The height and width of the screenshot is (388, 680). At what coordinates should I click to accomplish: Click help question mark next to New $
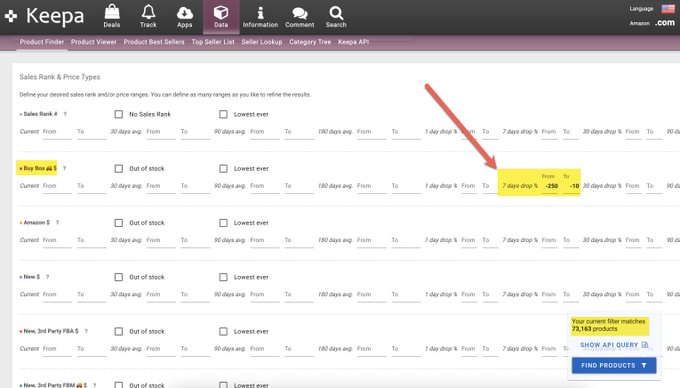(47, 277)
